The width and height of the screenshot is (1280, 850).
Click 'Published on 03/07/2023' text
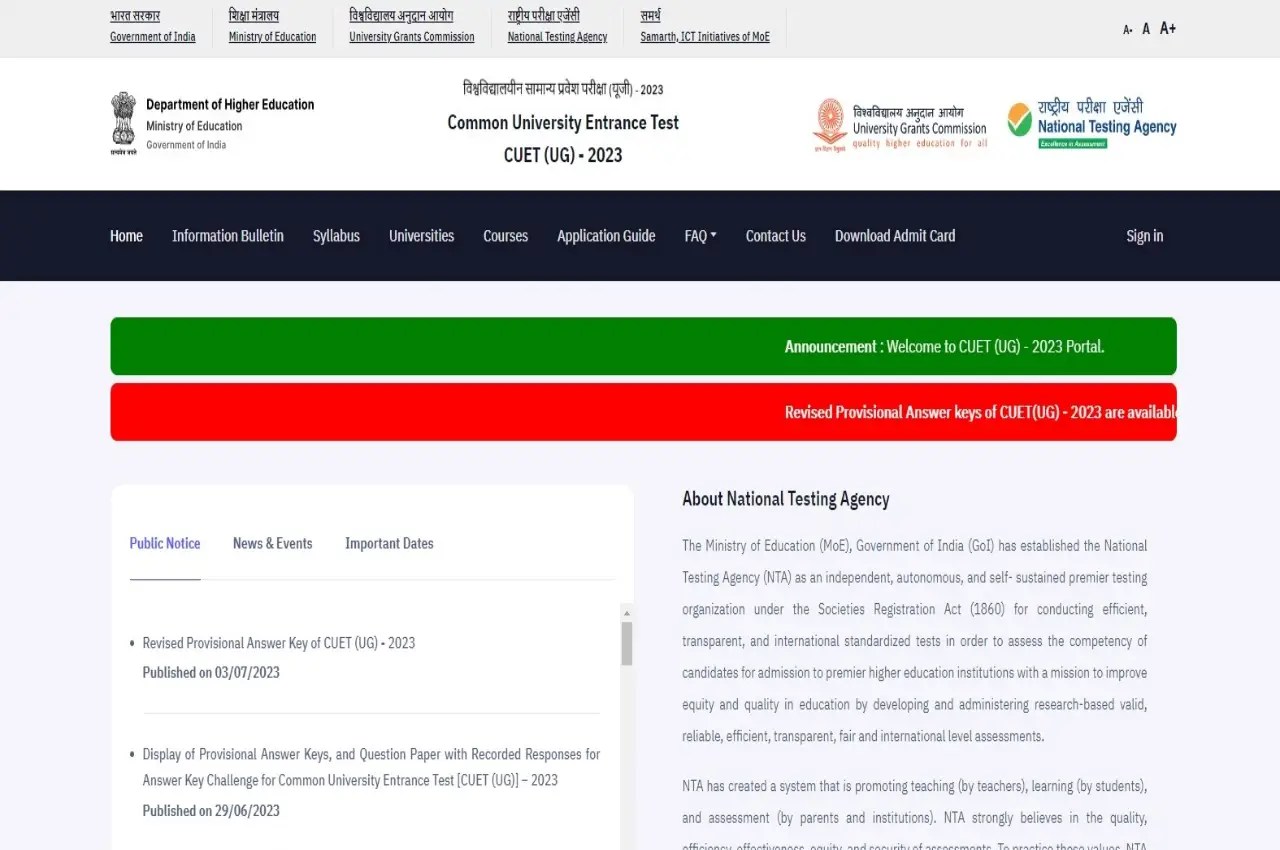211,673
